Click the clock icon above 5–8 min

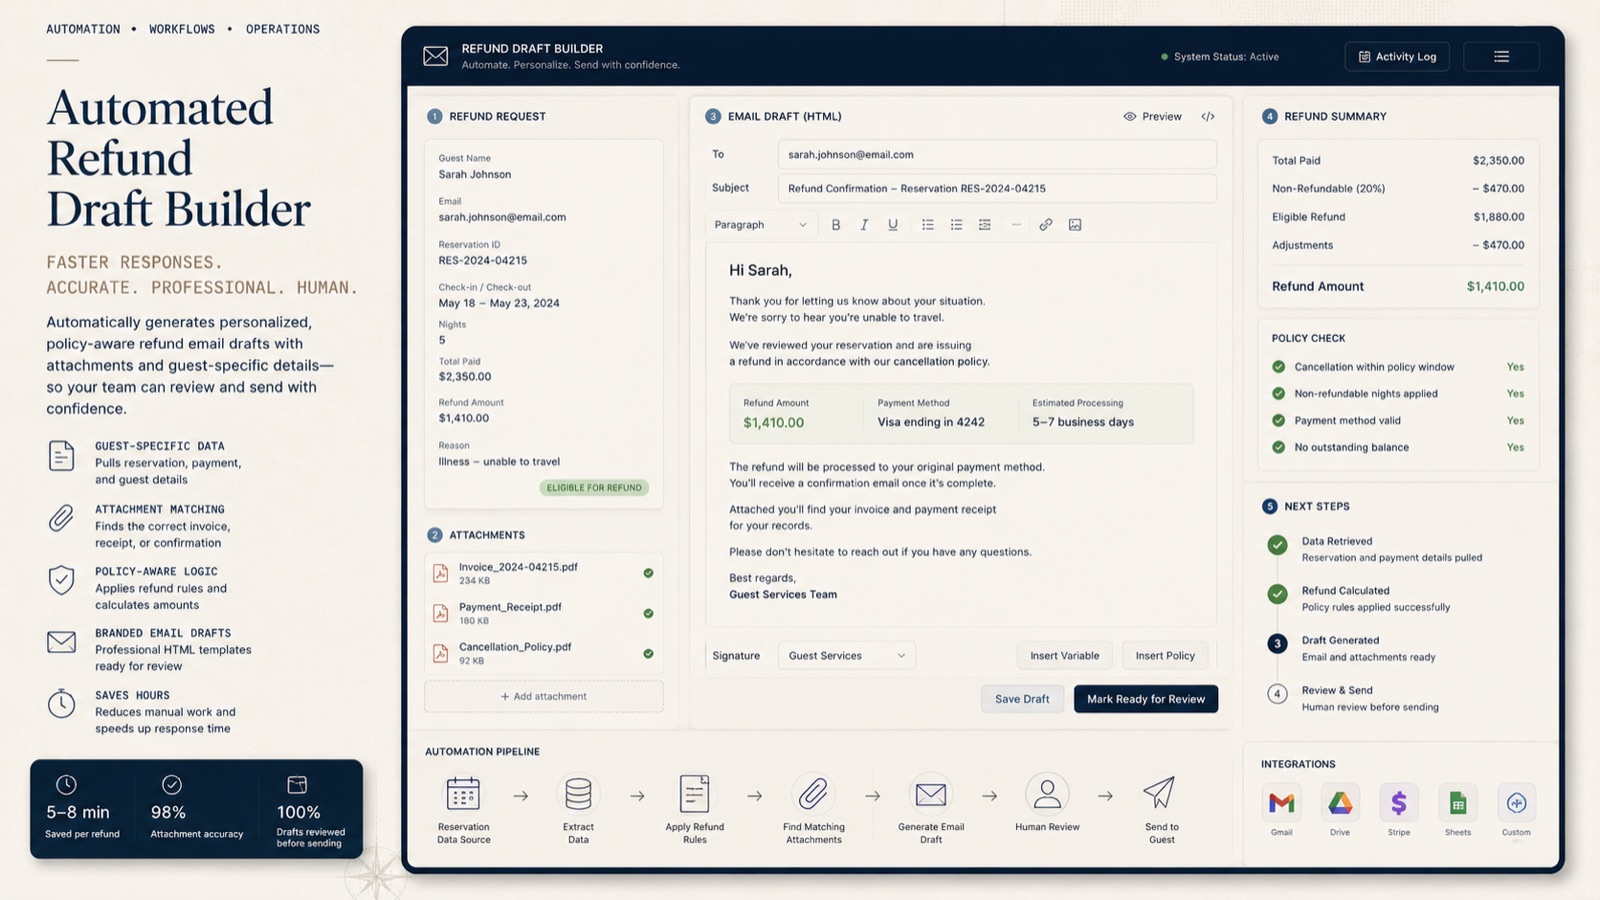(x=66, y=785)
